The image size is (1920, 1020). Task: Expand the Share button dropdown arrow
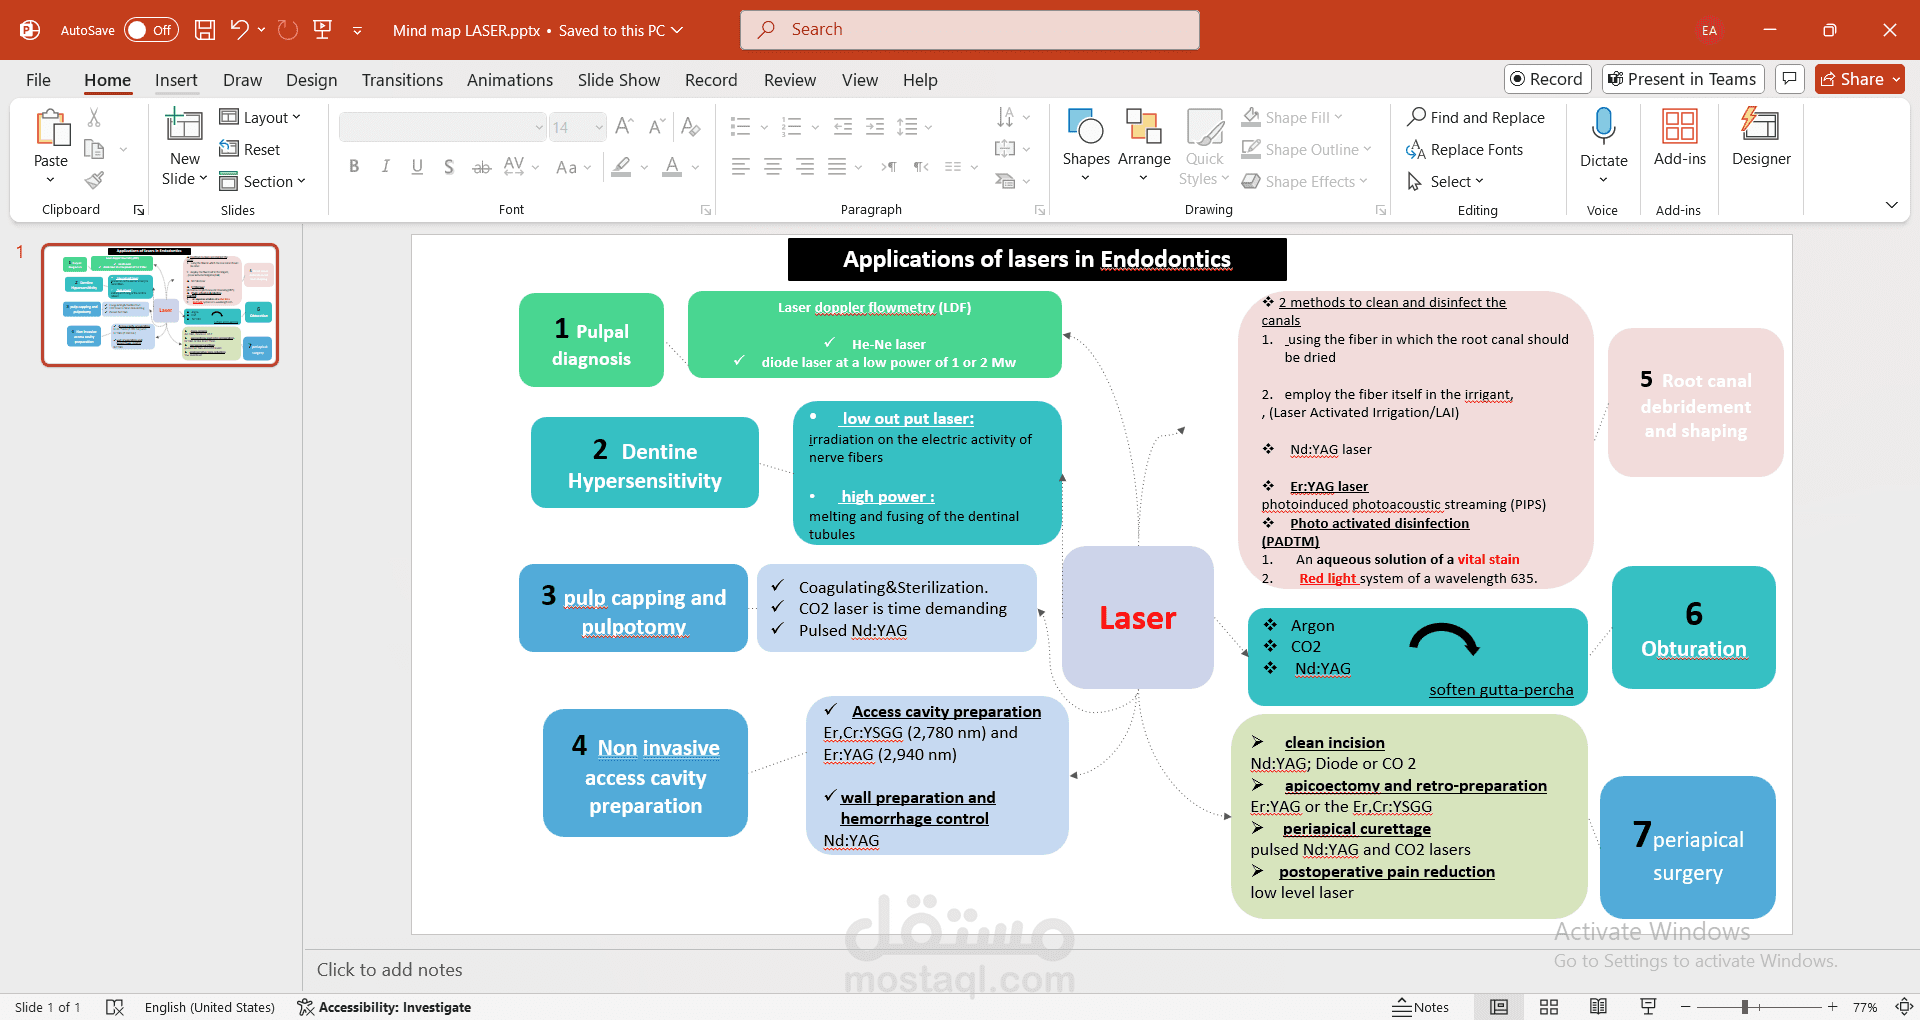[x=1896, y=79]
